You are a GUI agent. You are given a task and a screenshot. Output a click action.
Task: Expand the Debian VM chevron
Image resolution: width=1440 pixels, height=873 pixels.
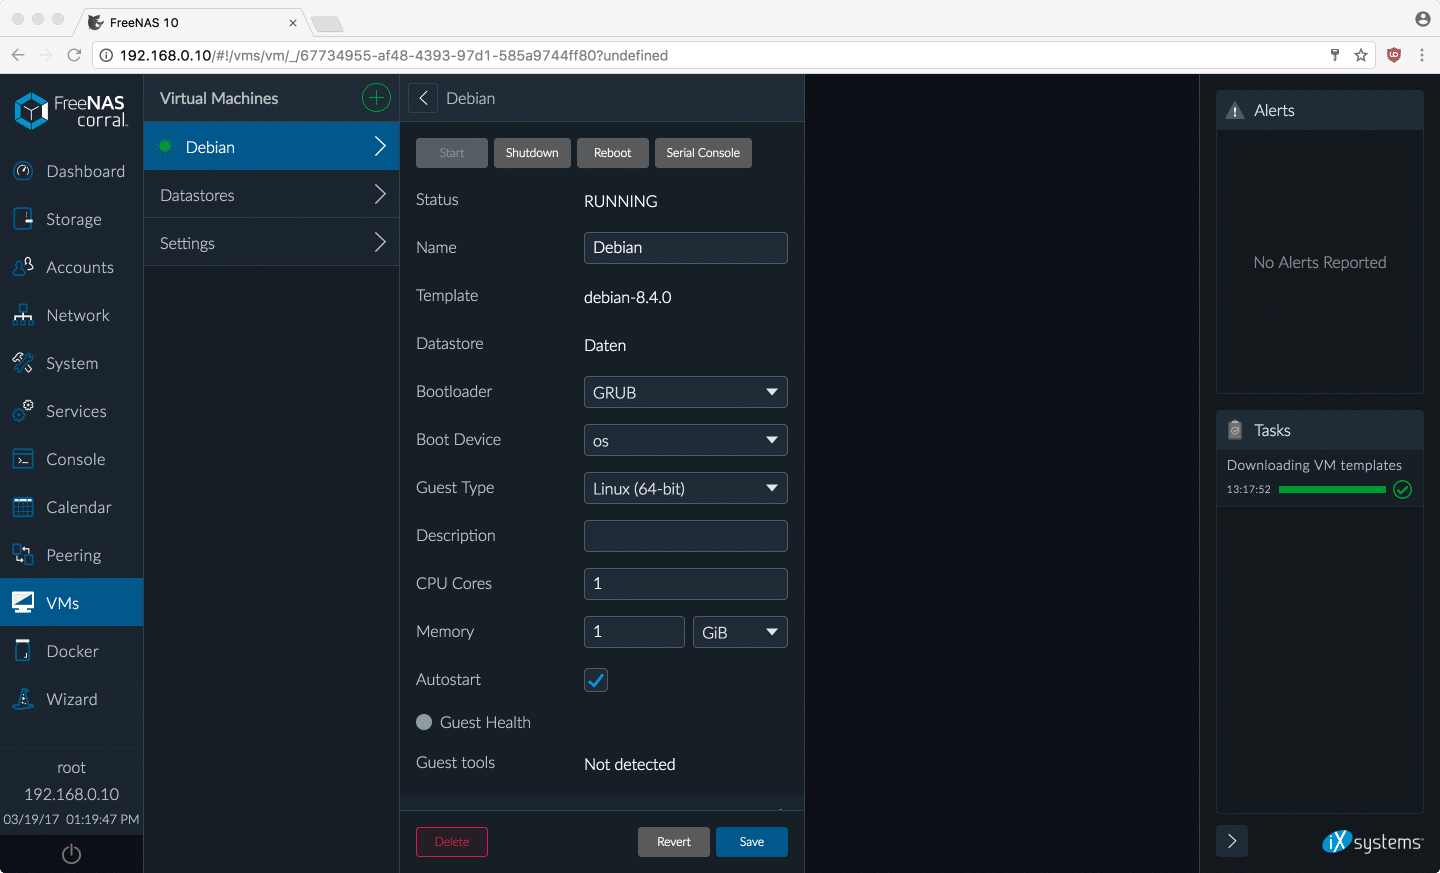click(x=380, y=146)
